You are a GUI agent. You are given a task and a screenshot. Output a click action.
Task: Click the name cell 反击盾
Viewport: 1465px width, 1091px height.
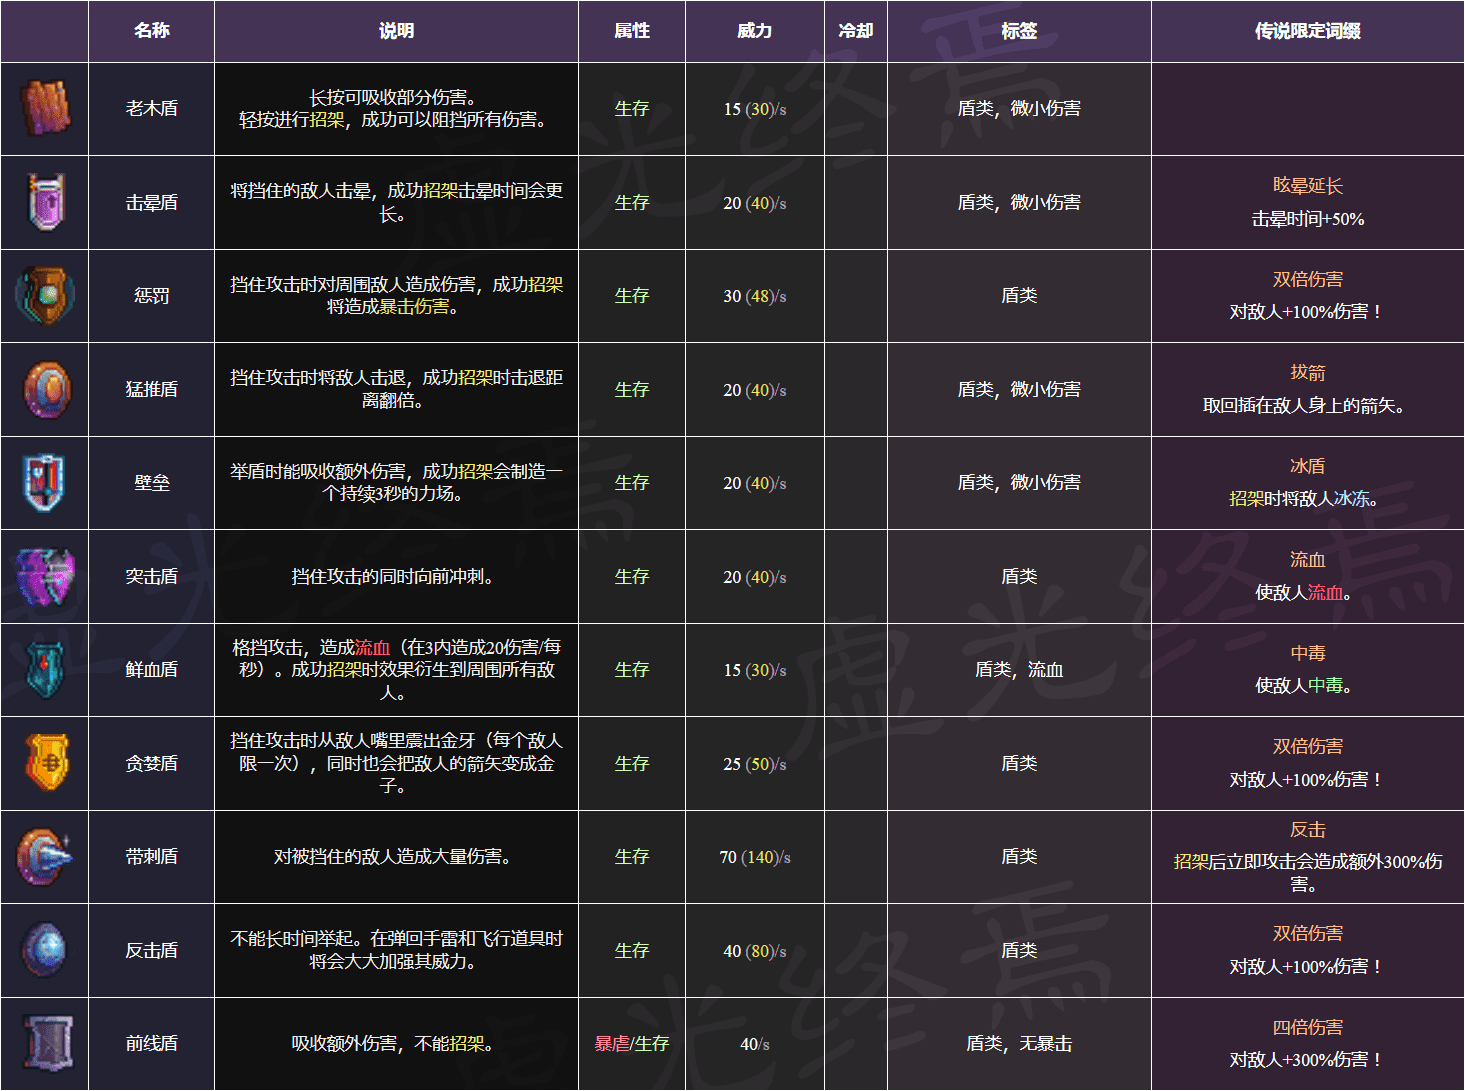coord(151,951)
